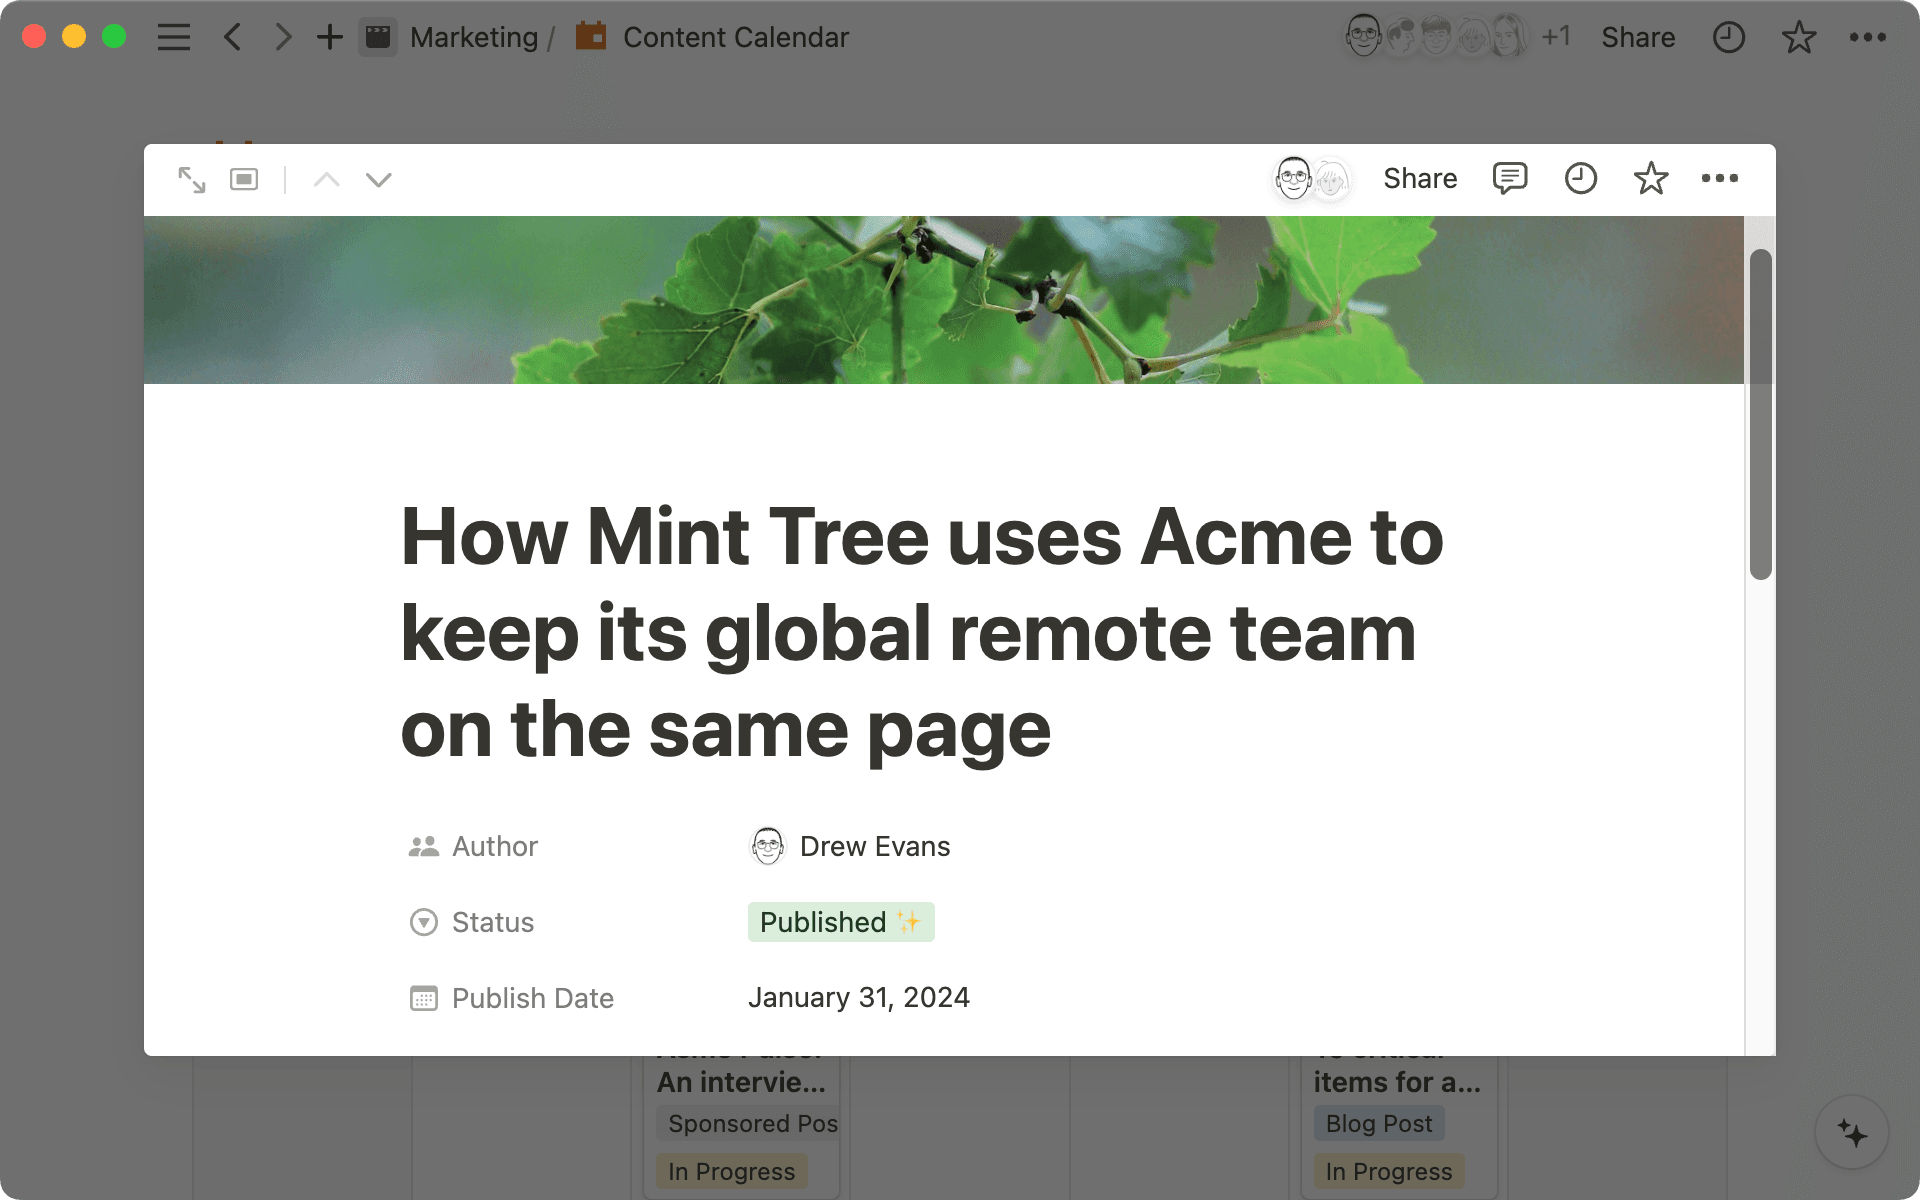
Task: View page history clock in modal toolbar
Action: [1580, 179]
